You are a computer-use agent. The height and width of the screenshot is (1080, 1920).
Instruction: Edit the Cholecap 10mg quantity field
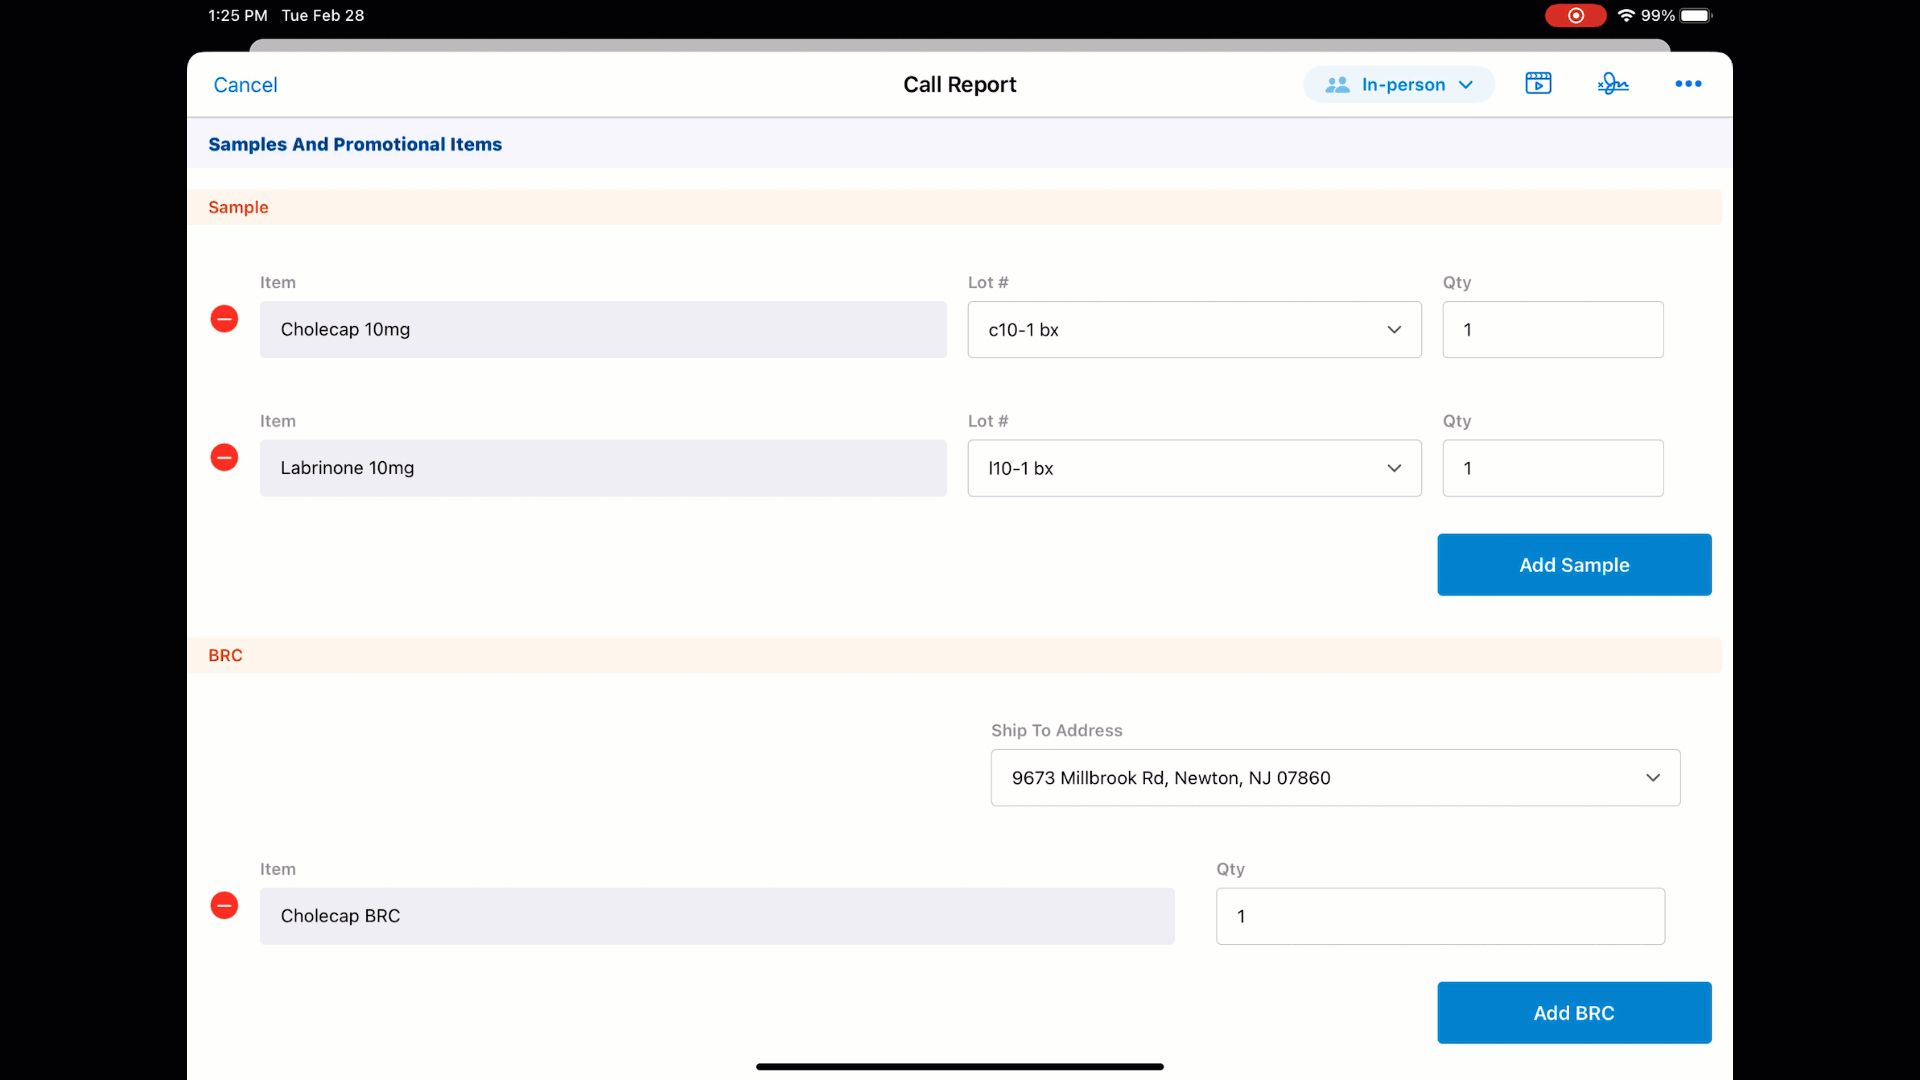tap(1552, 330)
